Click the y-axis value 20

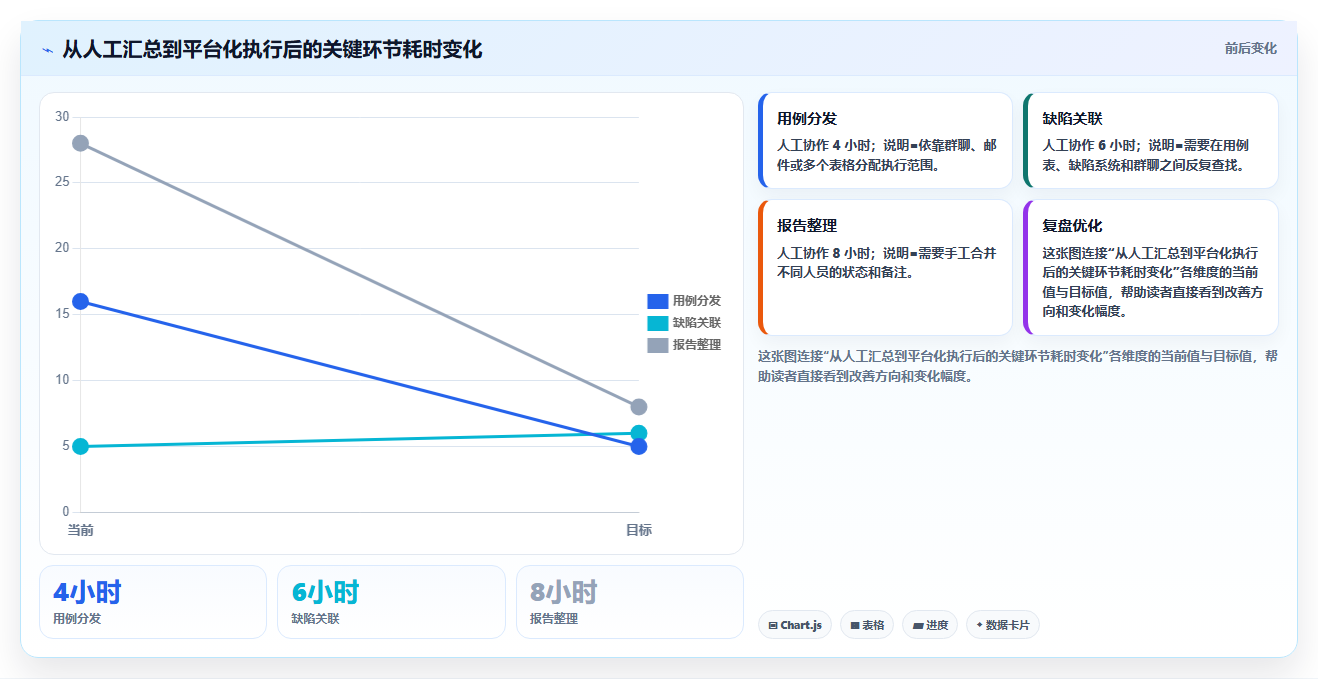(62, 248)
